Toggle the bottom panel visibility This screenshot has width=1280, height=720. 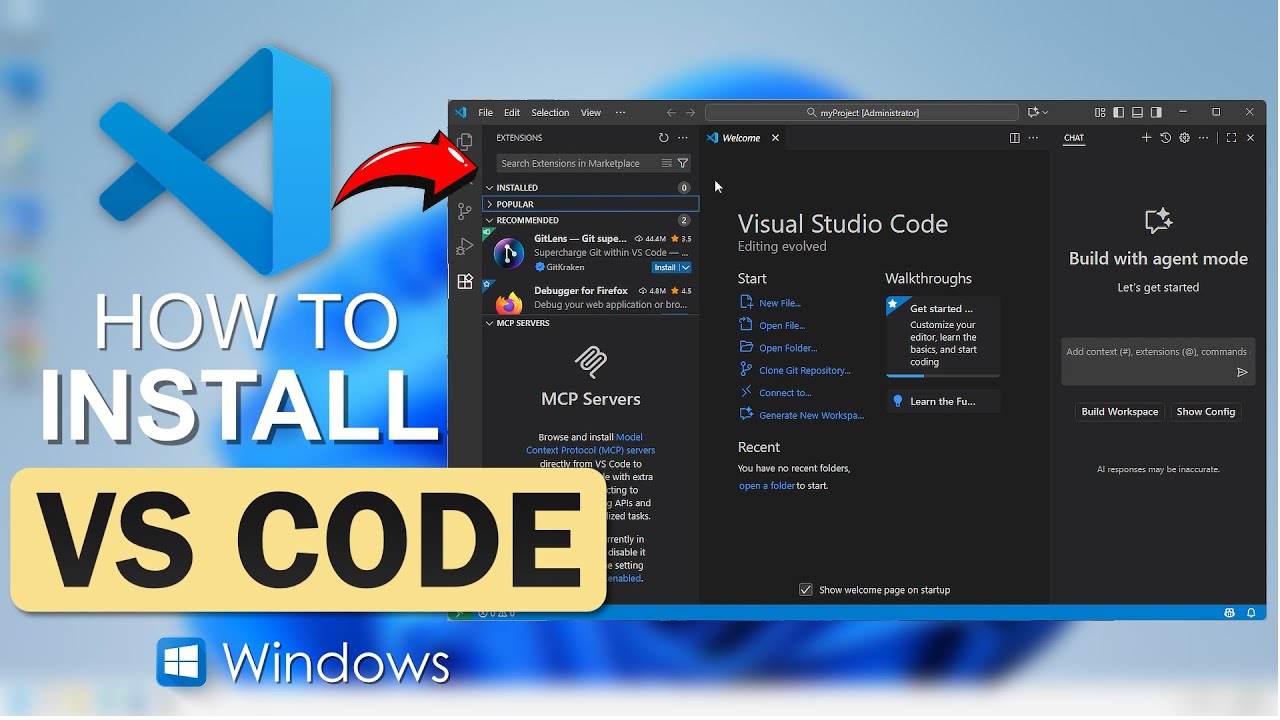pyautogui.click(x=1137, y=113)
